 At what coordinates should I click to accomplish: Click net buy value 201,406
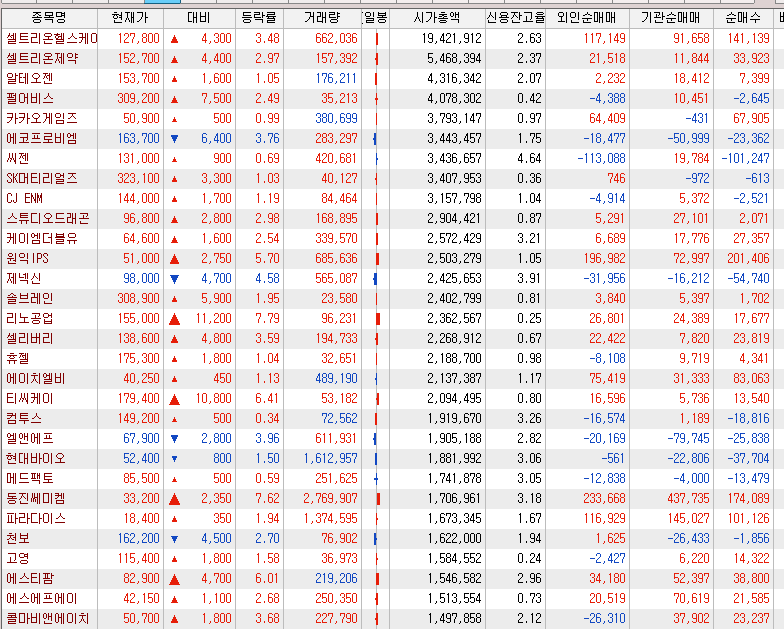(x=748, y=258)
